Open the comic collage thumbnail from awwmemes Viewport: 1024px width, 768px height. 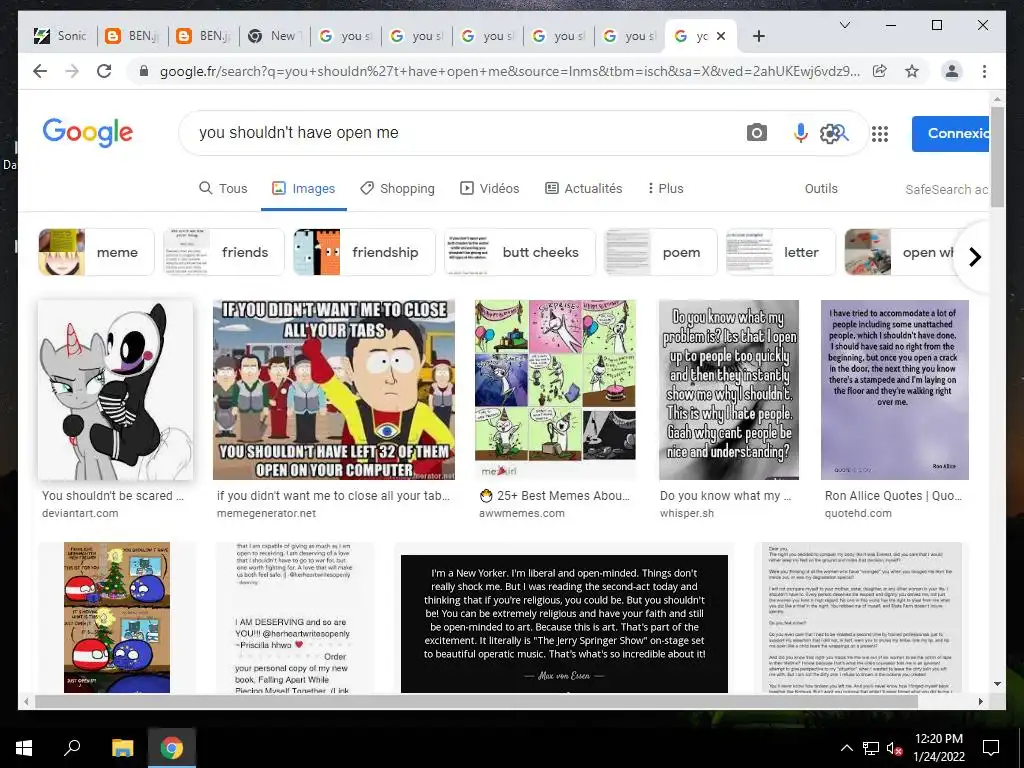tap(555, 390)
